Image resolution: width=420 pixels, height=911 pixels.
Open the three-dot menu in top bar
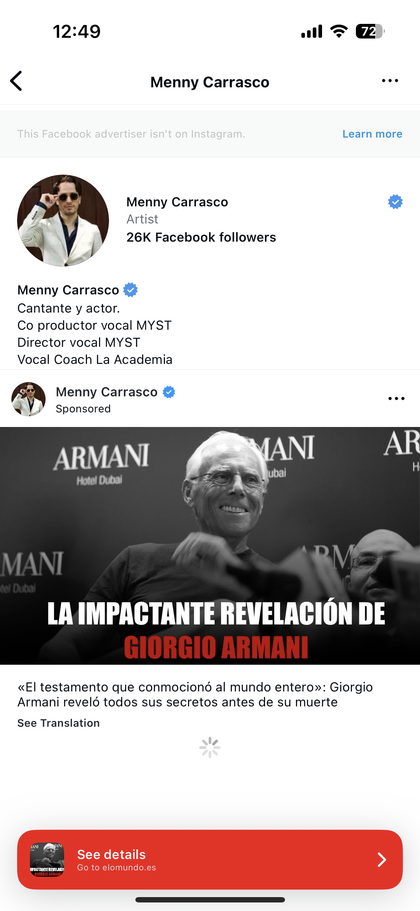point(390,81)
